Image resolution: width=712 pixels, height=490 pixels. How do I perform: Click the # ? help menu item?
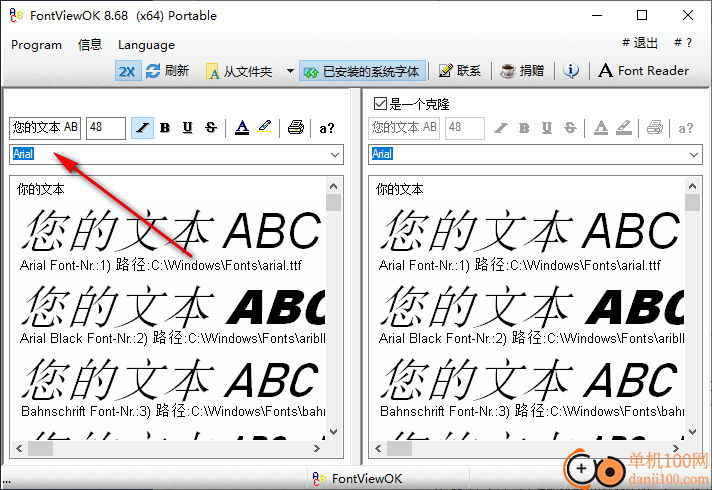point(683,43)
